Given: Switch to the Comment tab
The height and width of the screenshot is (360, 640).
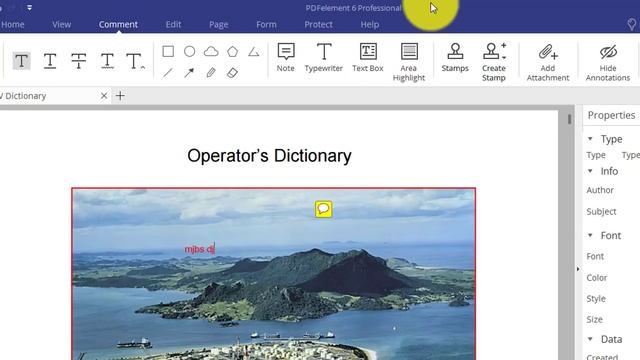Looking at the screenshot, I should (118, 24).
